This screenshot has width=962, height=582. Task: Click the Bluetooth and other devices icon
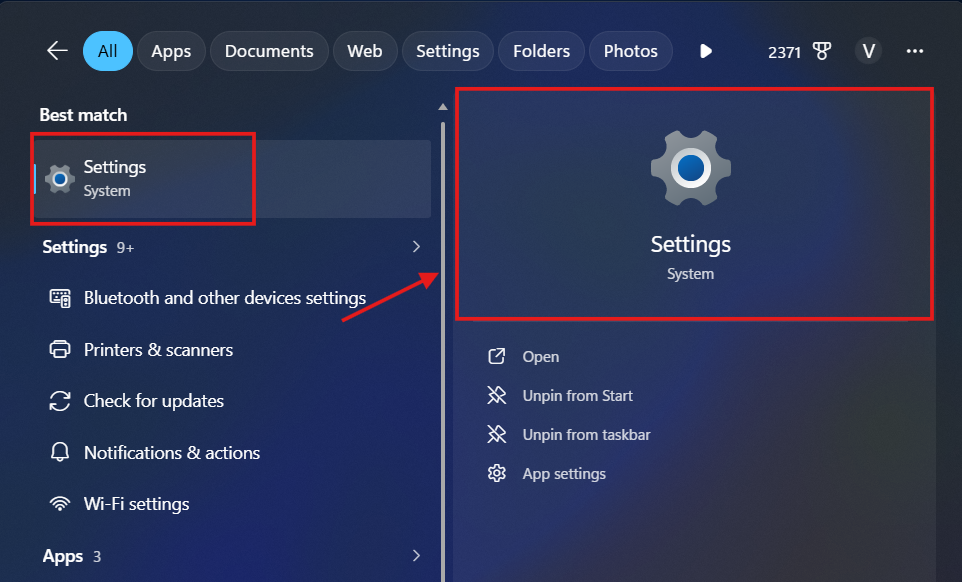pyautogui.click(x=60, y=298)
